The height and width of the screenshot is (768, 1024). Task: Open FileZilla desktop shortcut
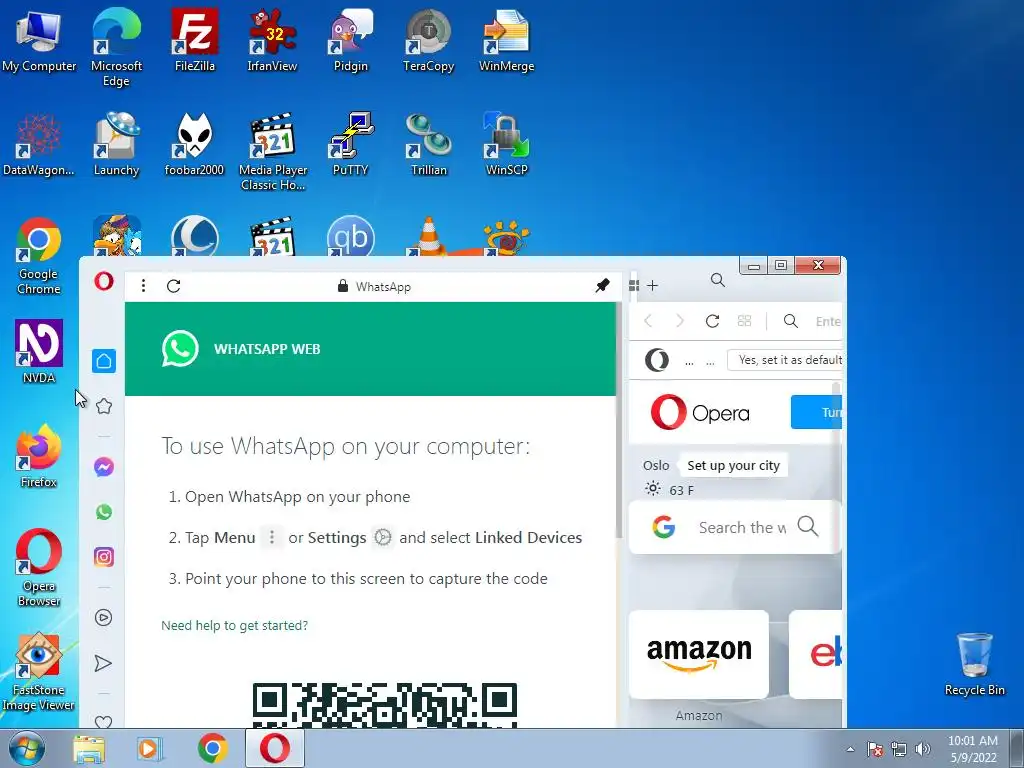tap(195, 40)
